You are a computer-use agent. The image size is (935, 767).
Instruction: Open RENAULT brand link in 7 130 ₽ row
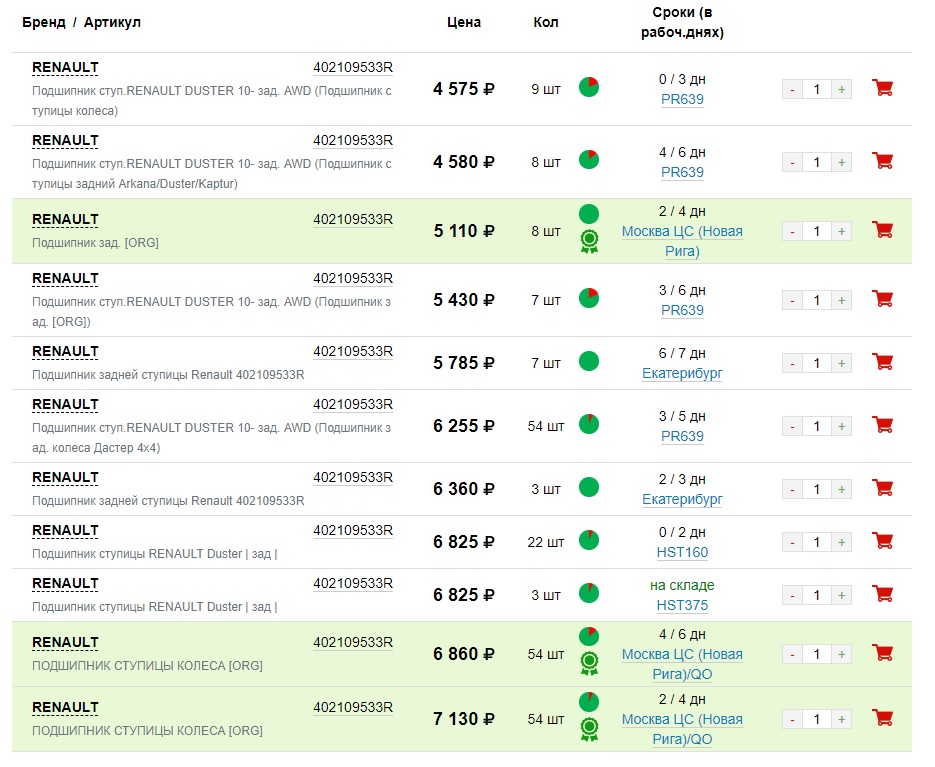[x=65, y=708]
